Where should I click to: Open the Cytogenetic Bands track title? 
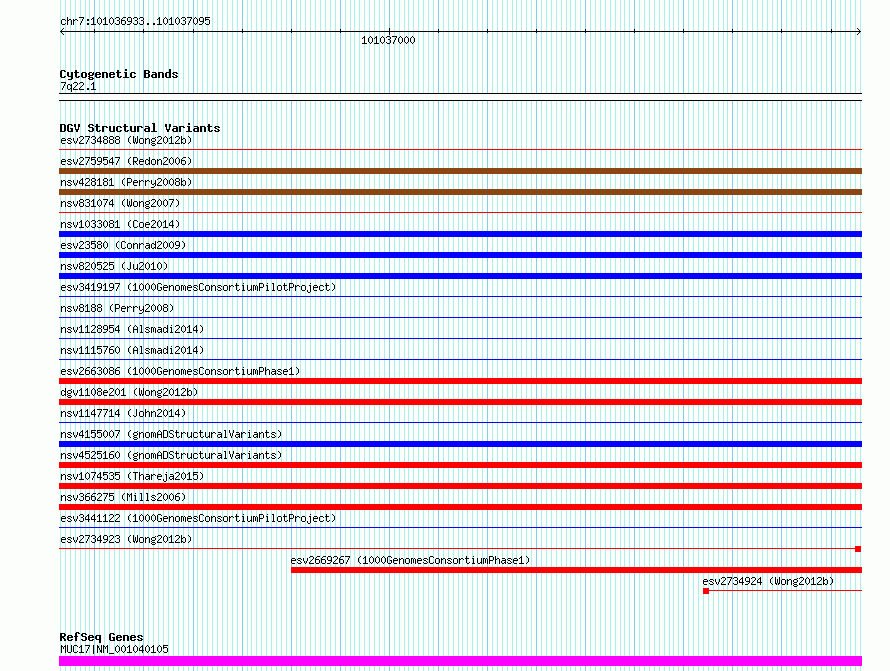point(119,74)
